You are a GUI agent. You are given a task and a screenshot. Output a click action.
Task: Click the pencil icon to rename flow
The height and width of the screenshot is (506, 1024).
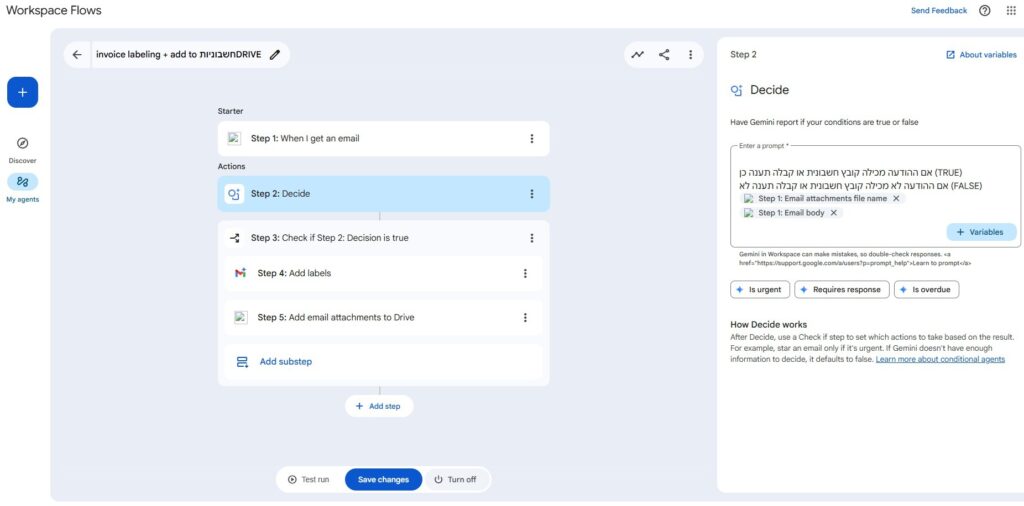(275, 55)
